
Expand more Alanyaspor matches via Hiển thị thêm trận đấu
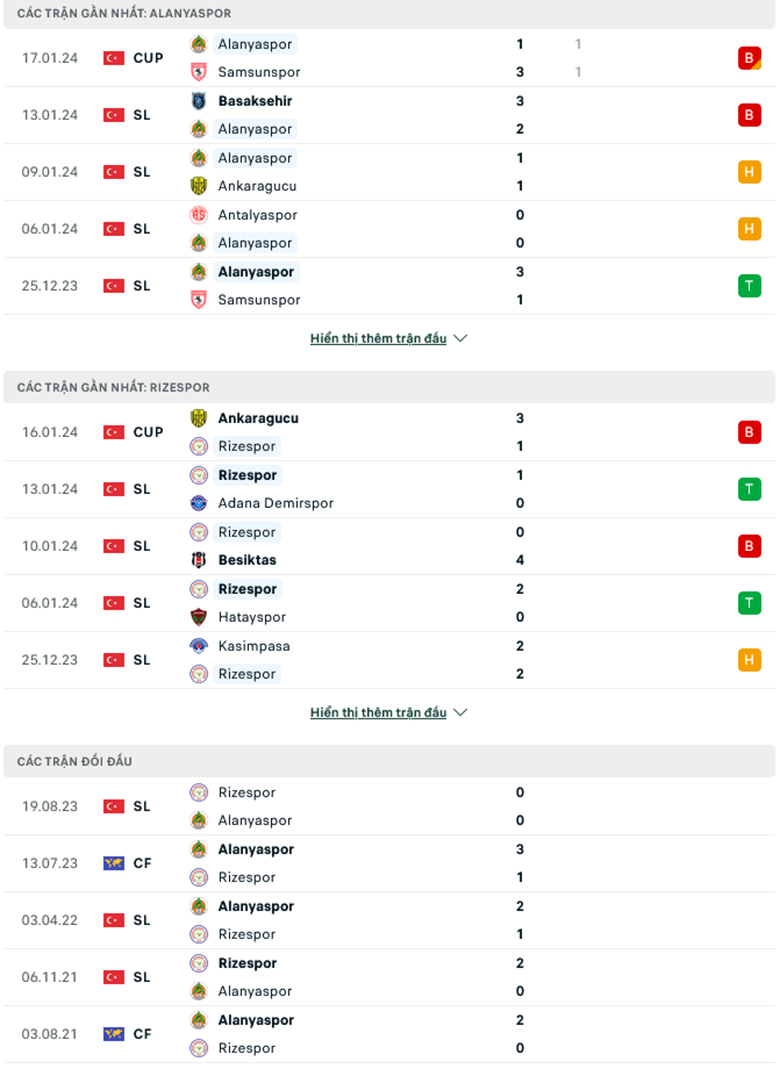pyautogui.click(x=378, y=338)
